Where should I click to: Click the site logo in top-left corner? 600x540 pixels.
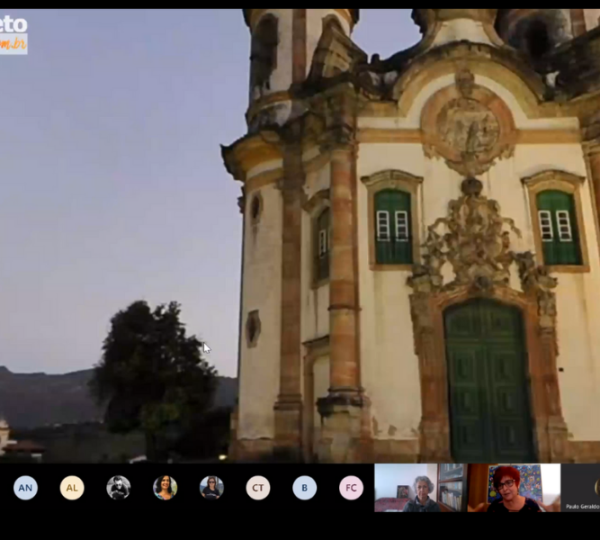(14, 33)
